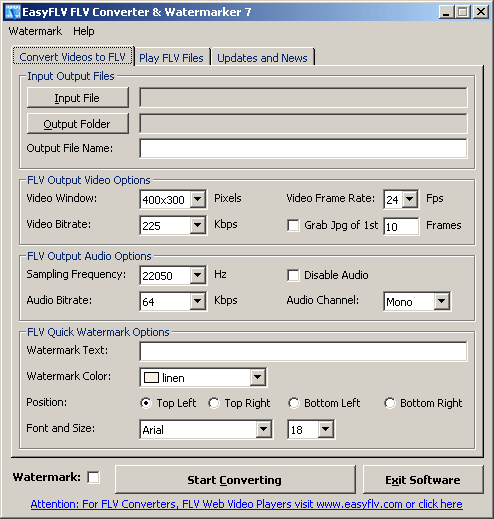Screen dimensions: 494x519
Task: Expand the Video Bitrate dropdown
Action: point(198,225)
